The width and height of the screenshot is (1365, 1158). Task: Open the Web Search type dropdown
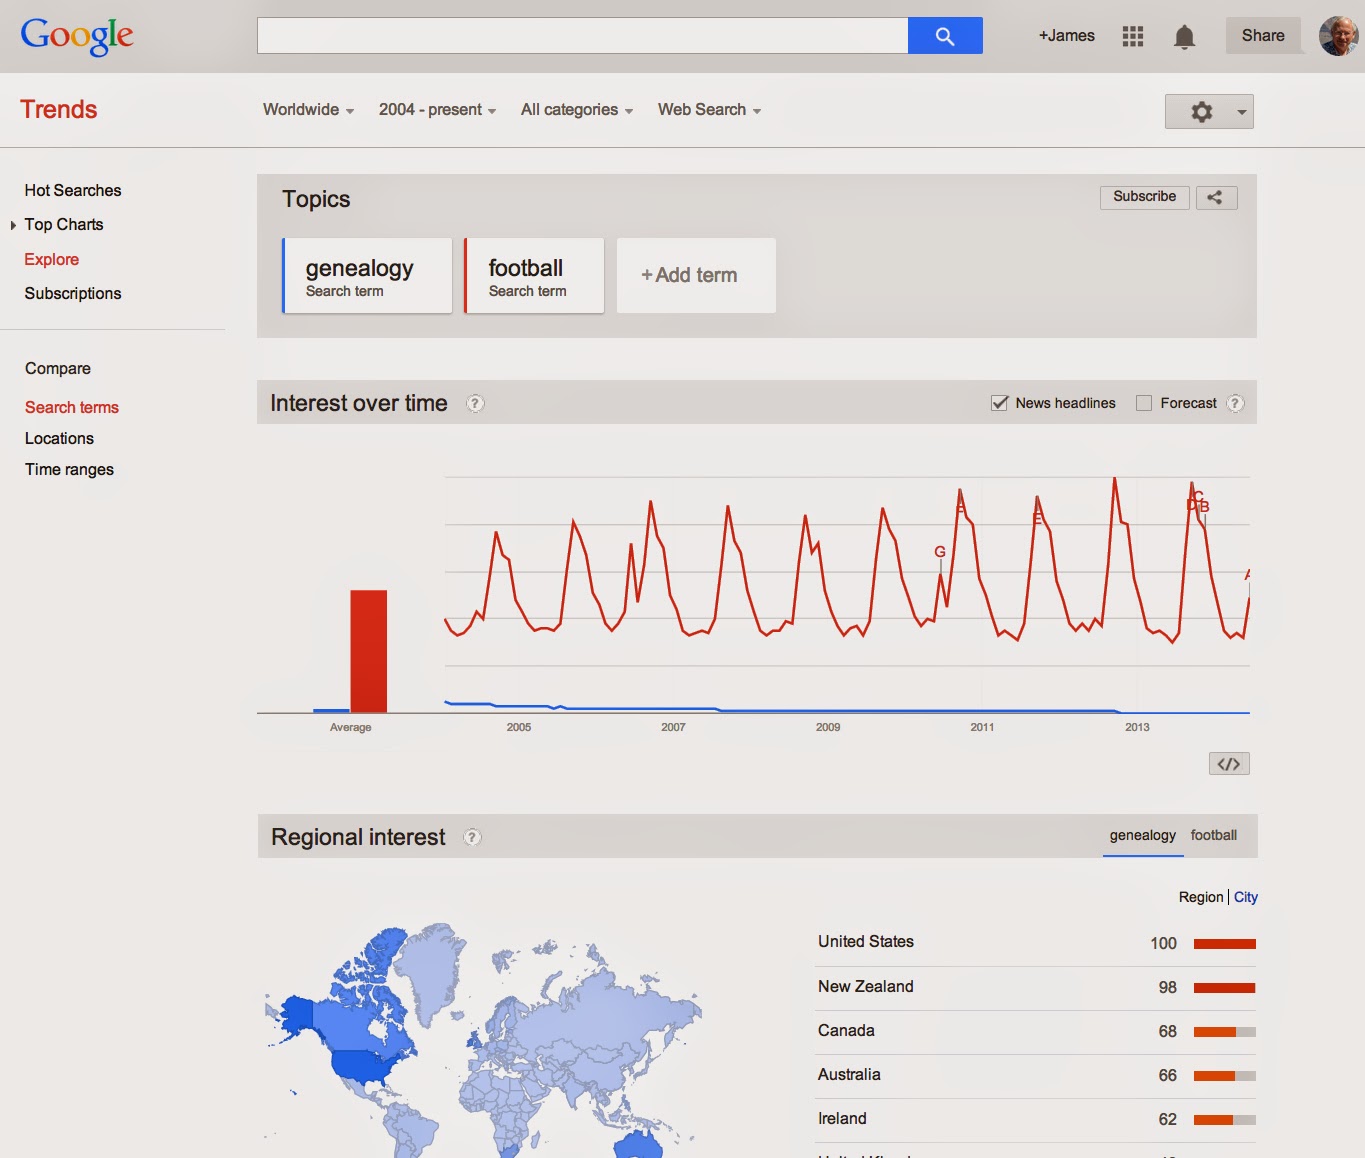pos(709,110)
